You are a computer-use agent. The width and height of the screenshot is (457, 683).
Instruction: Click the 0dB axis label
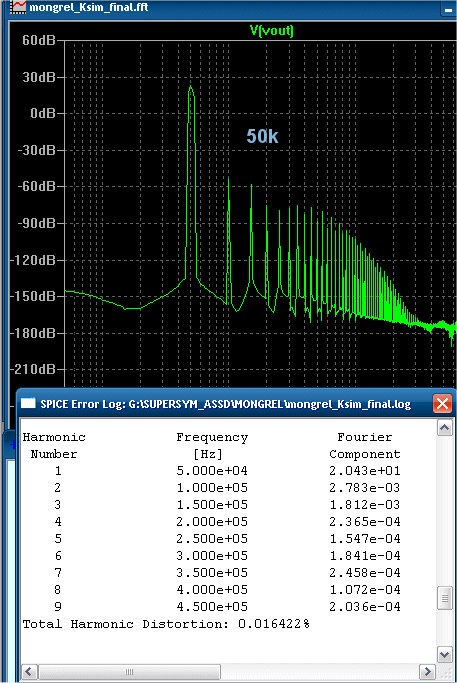pyautogui.click(x=43, y=113)
